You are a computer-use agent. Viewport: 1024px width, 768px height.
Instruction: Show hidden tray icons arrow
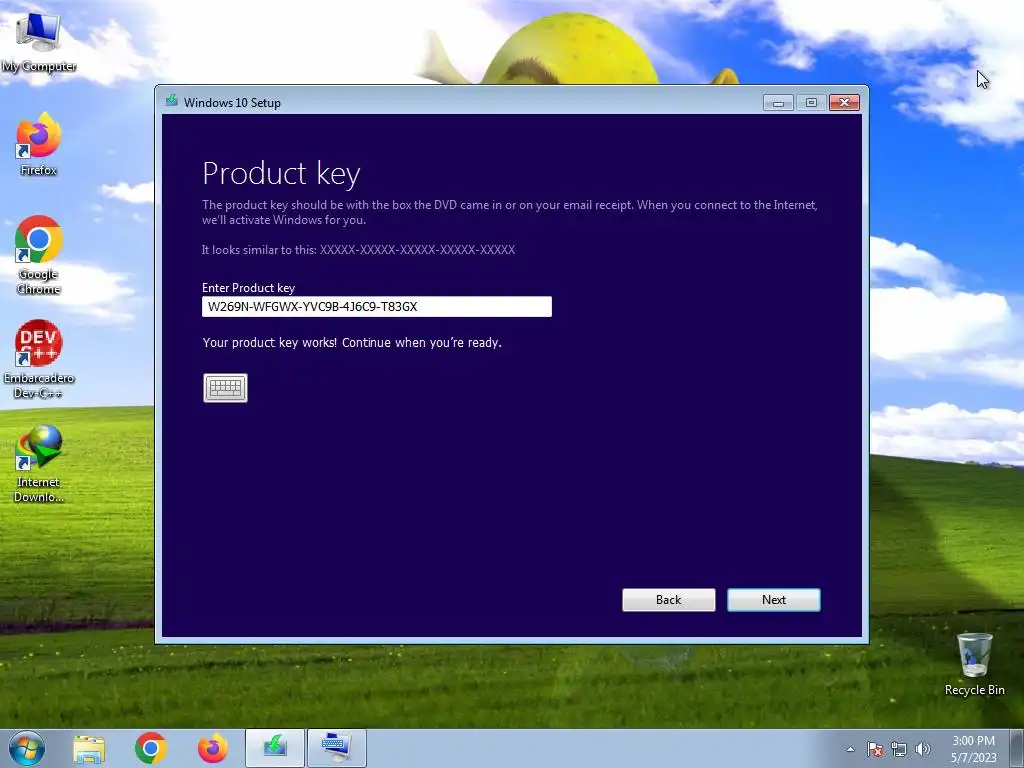coord(850,749)
